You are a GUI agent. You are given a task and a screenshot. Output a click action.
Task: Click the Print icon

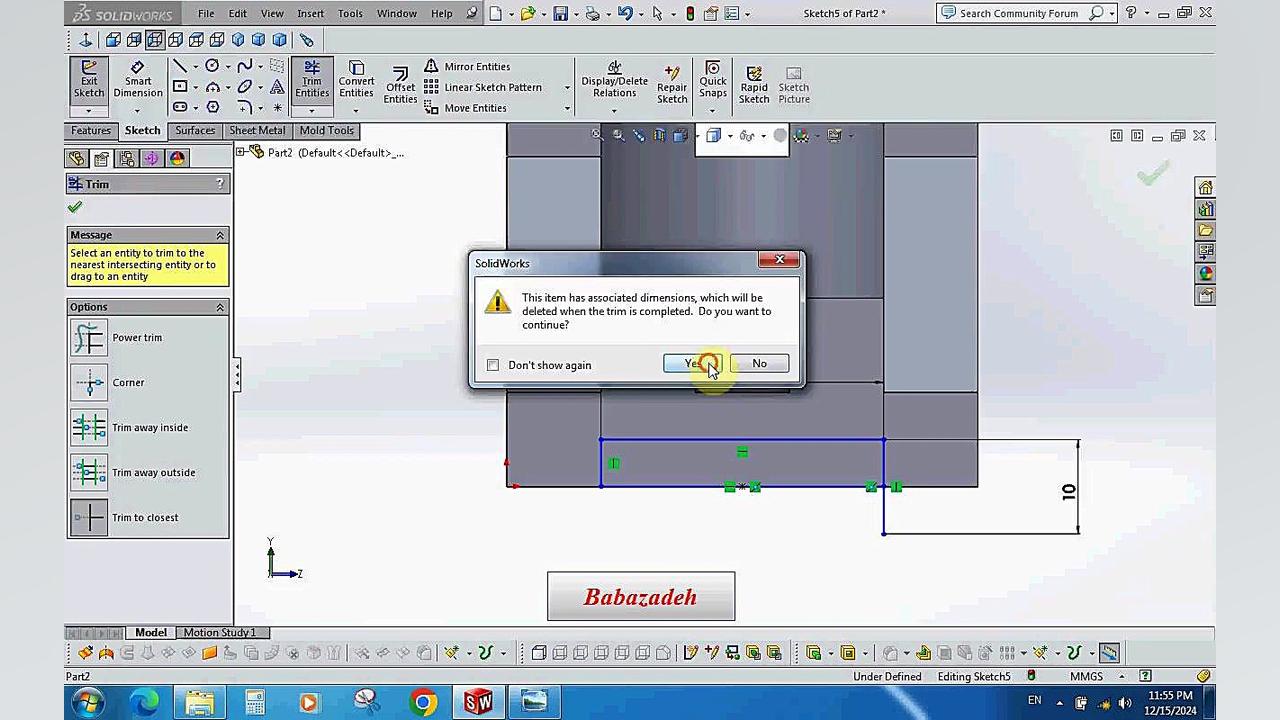pos(593,13)
